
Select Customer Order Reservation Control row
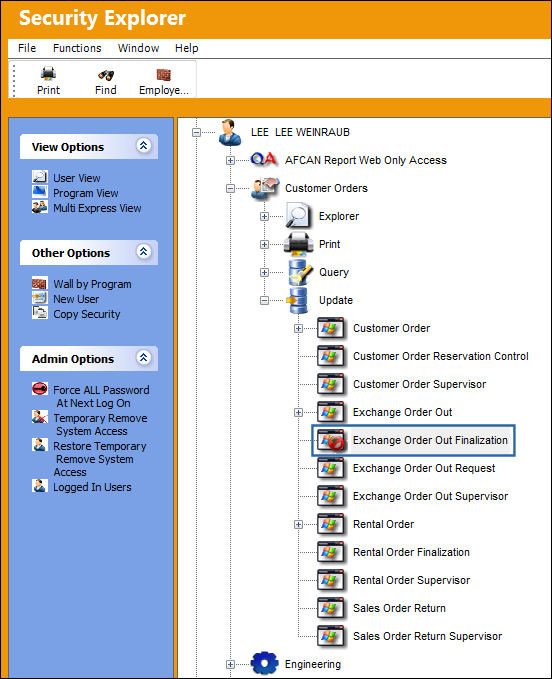[x=441, y=356]
